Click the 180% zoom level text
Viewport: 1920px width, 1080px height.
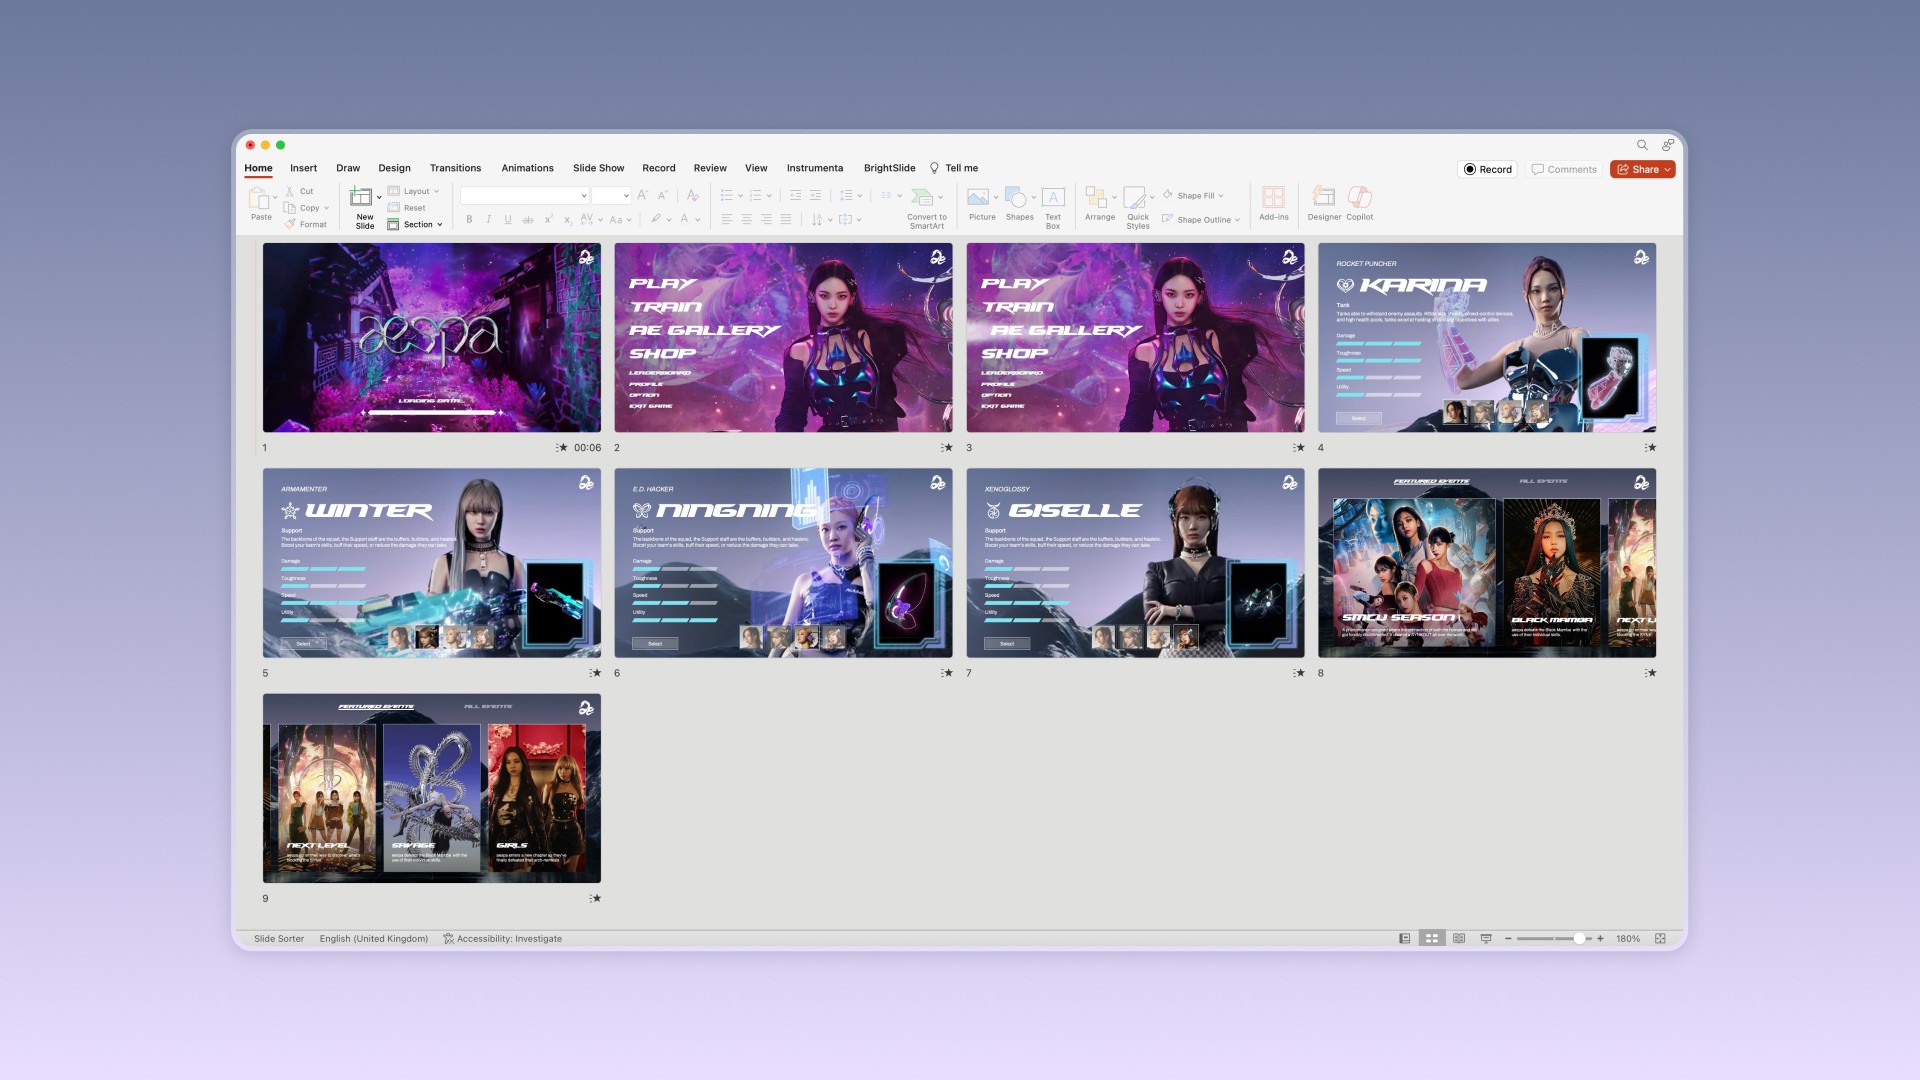tap(1628, 939)
